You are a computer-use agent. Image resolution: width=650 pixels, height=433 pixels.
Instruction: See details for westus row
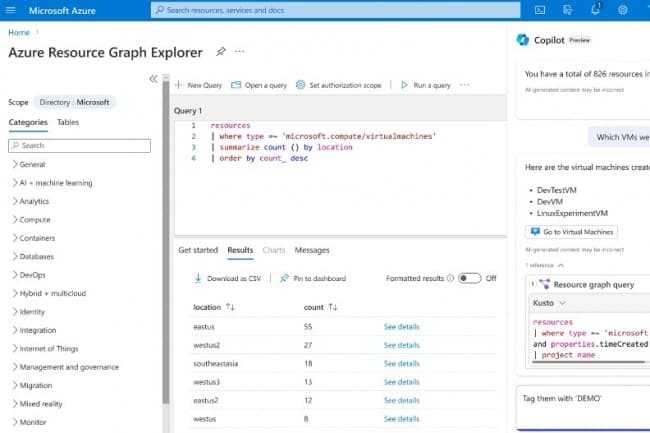point(401,418)
